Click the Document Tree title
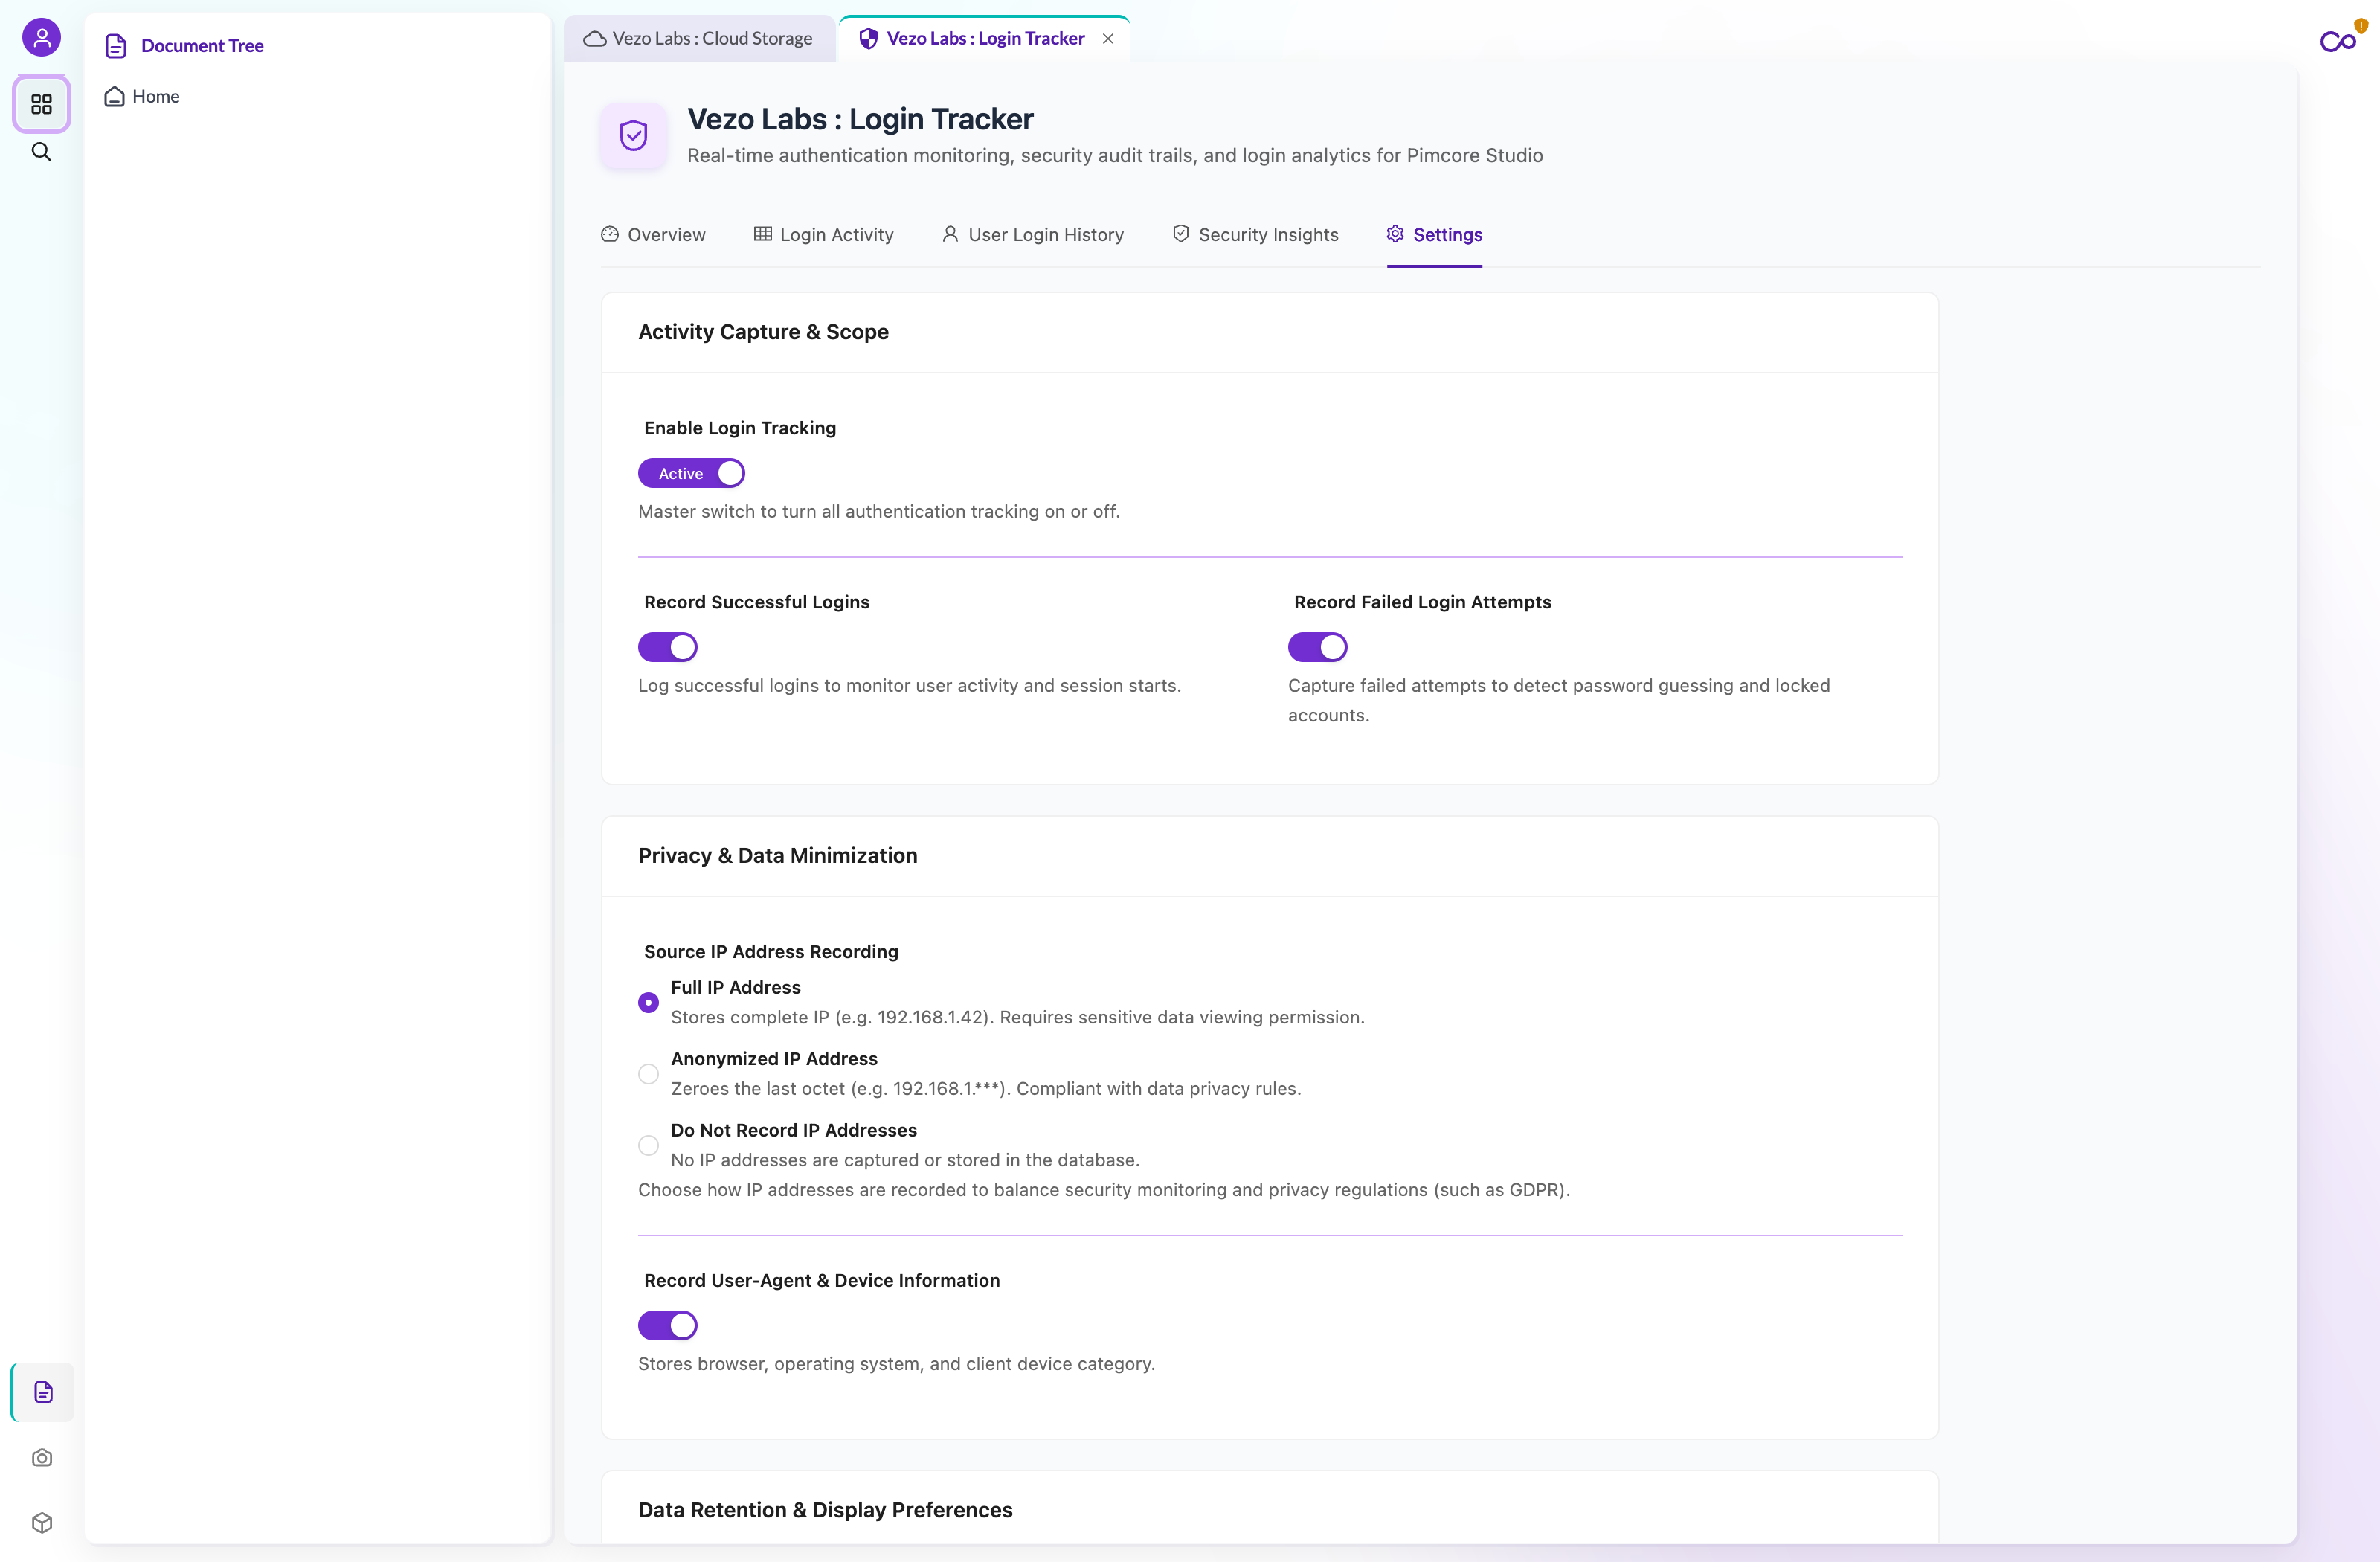The width and height of the screenshot is (2380, 1562). [x=202, y=46]
